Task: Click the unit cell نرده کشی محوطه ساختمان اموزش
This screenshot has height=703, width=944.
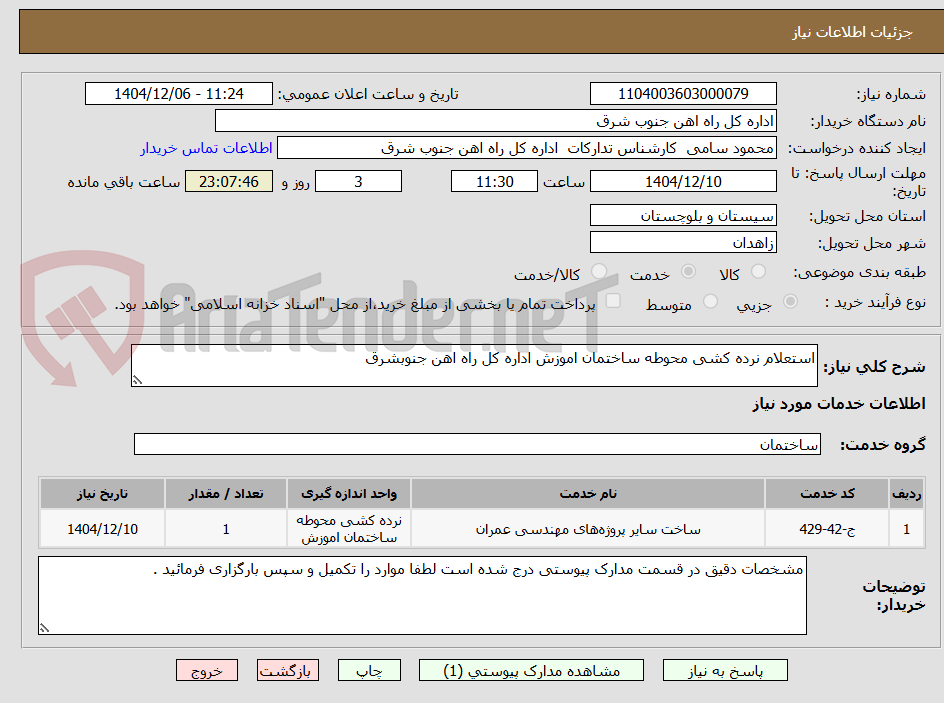Action: point(349,528)
